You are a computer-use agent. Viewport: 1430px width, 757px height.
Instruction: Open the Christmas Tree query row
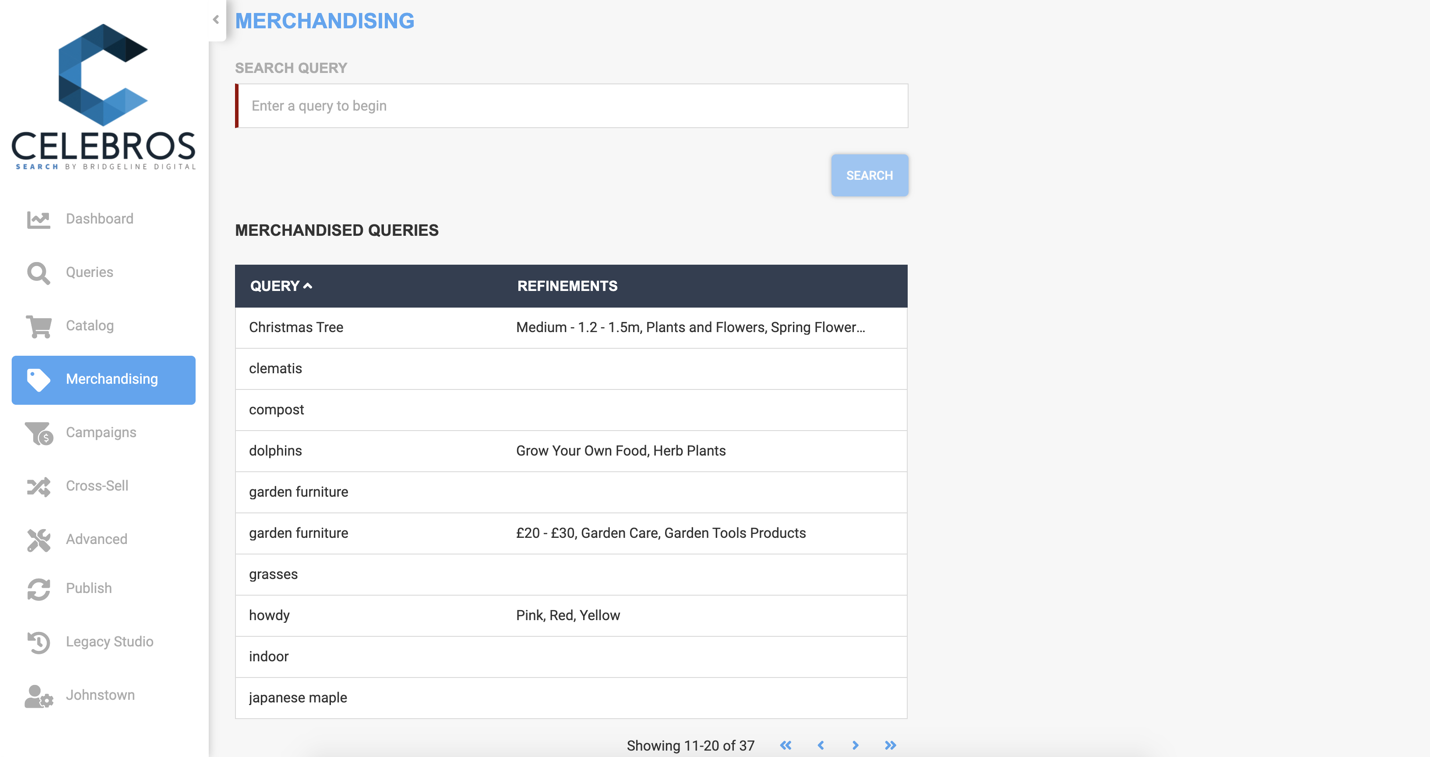pos(571,328)
